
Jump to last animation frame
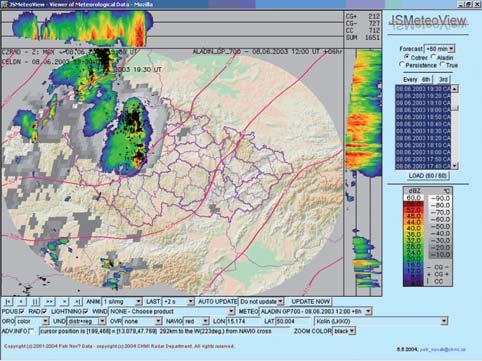(77, 302)
